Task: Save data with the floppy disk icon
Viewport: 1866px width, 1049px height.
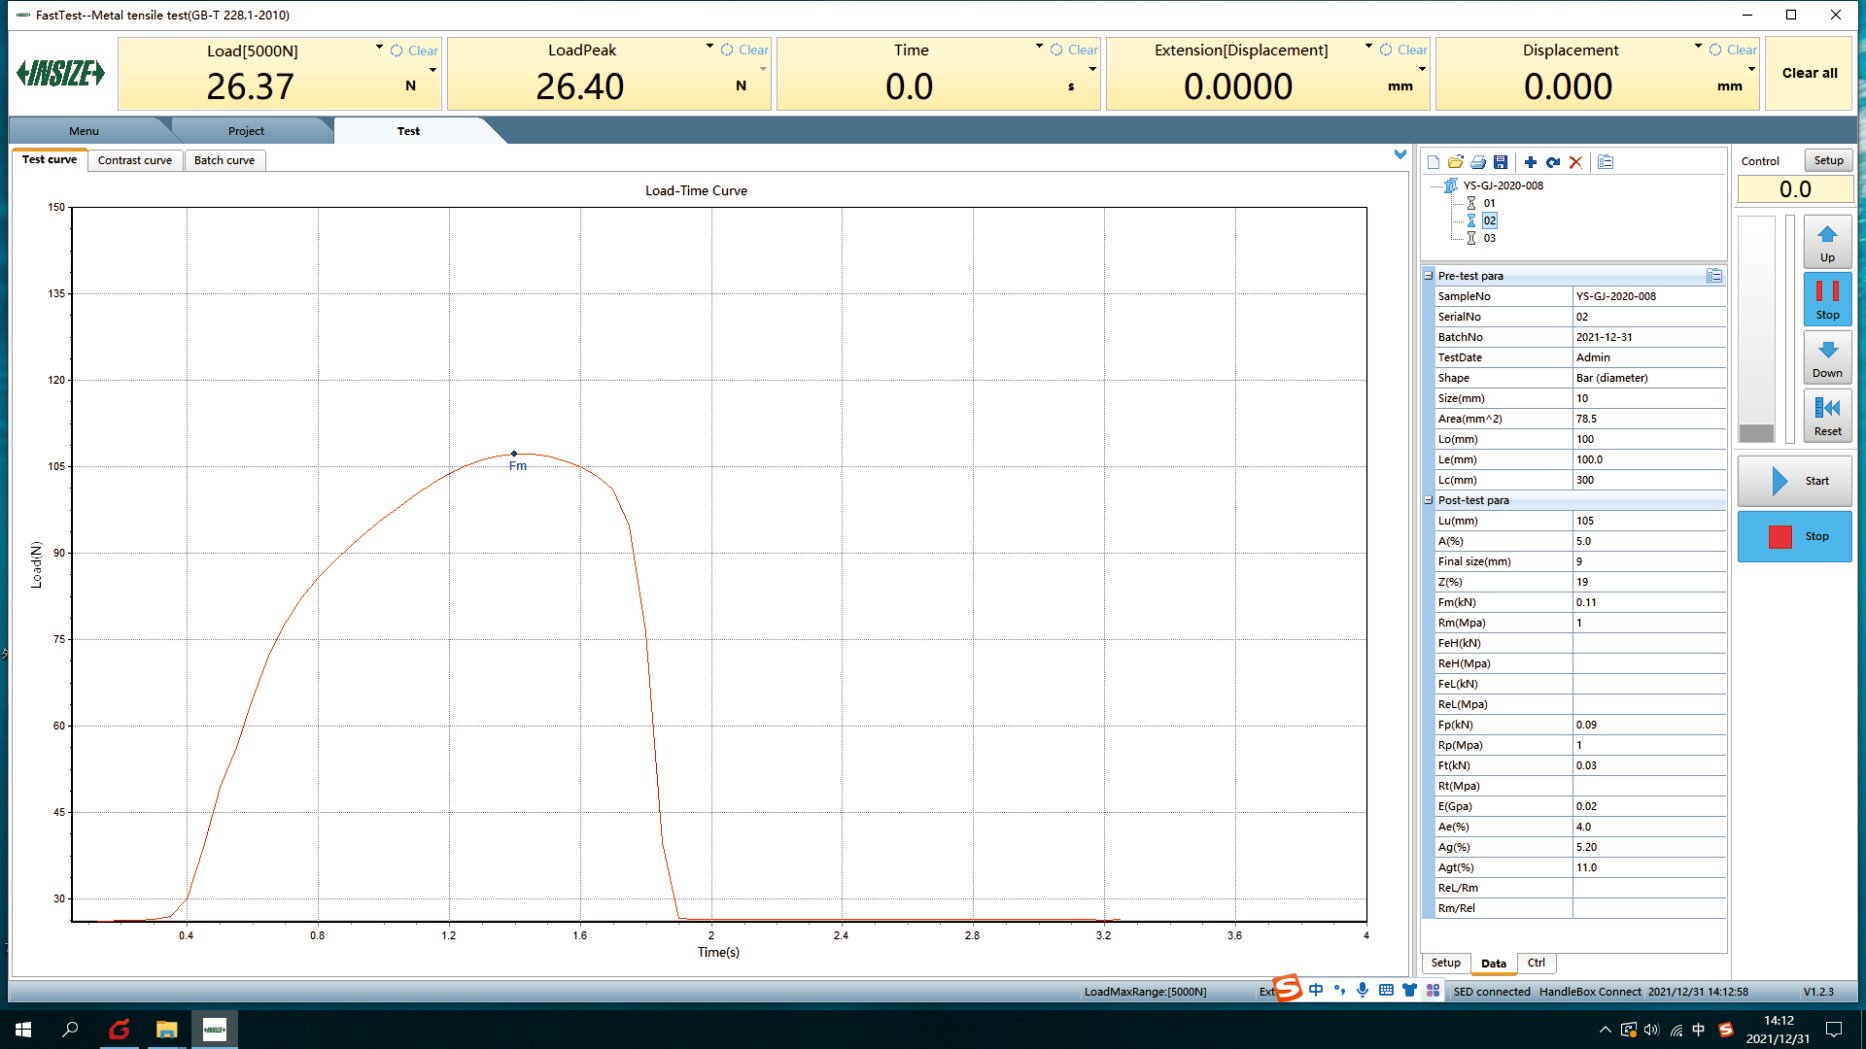Action: tap(1500, 162)
